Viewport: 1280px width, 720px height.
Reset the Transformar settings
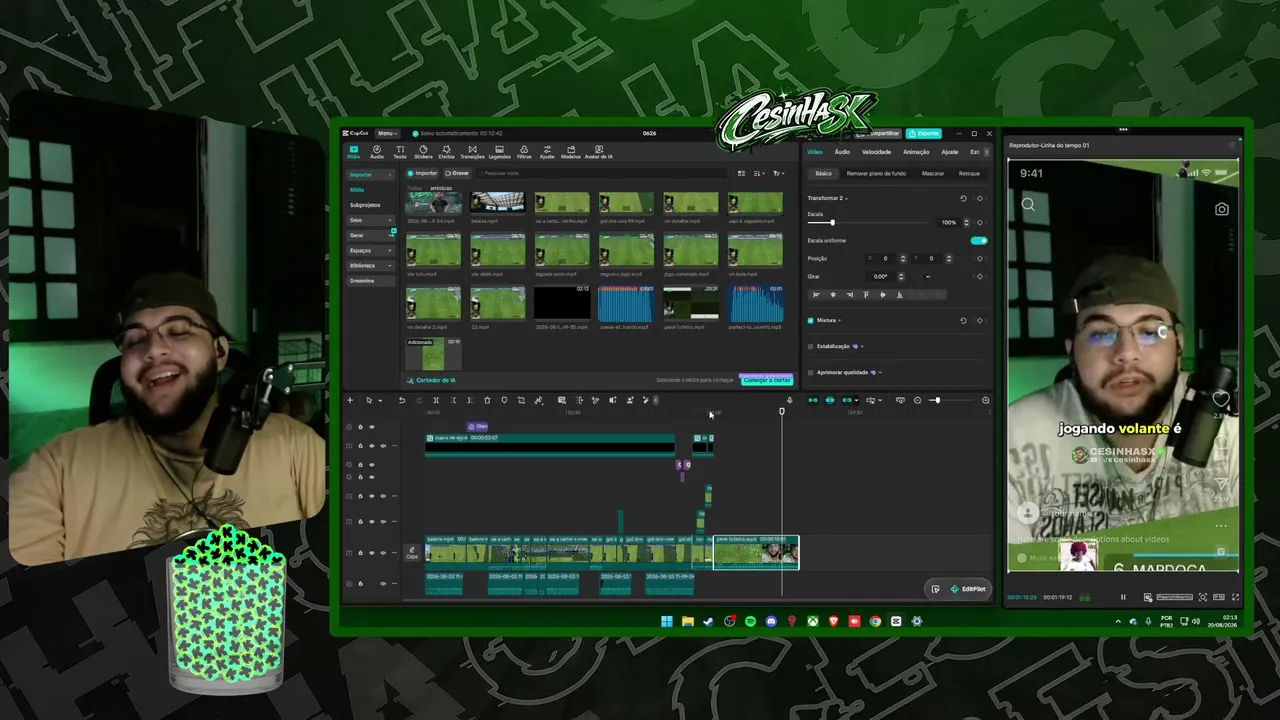(x=963, y=198)
